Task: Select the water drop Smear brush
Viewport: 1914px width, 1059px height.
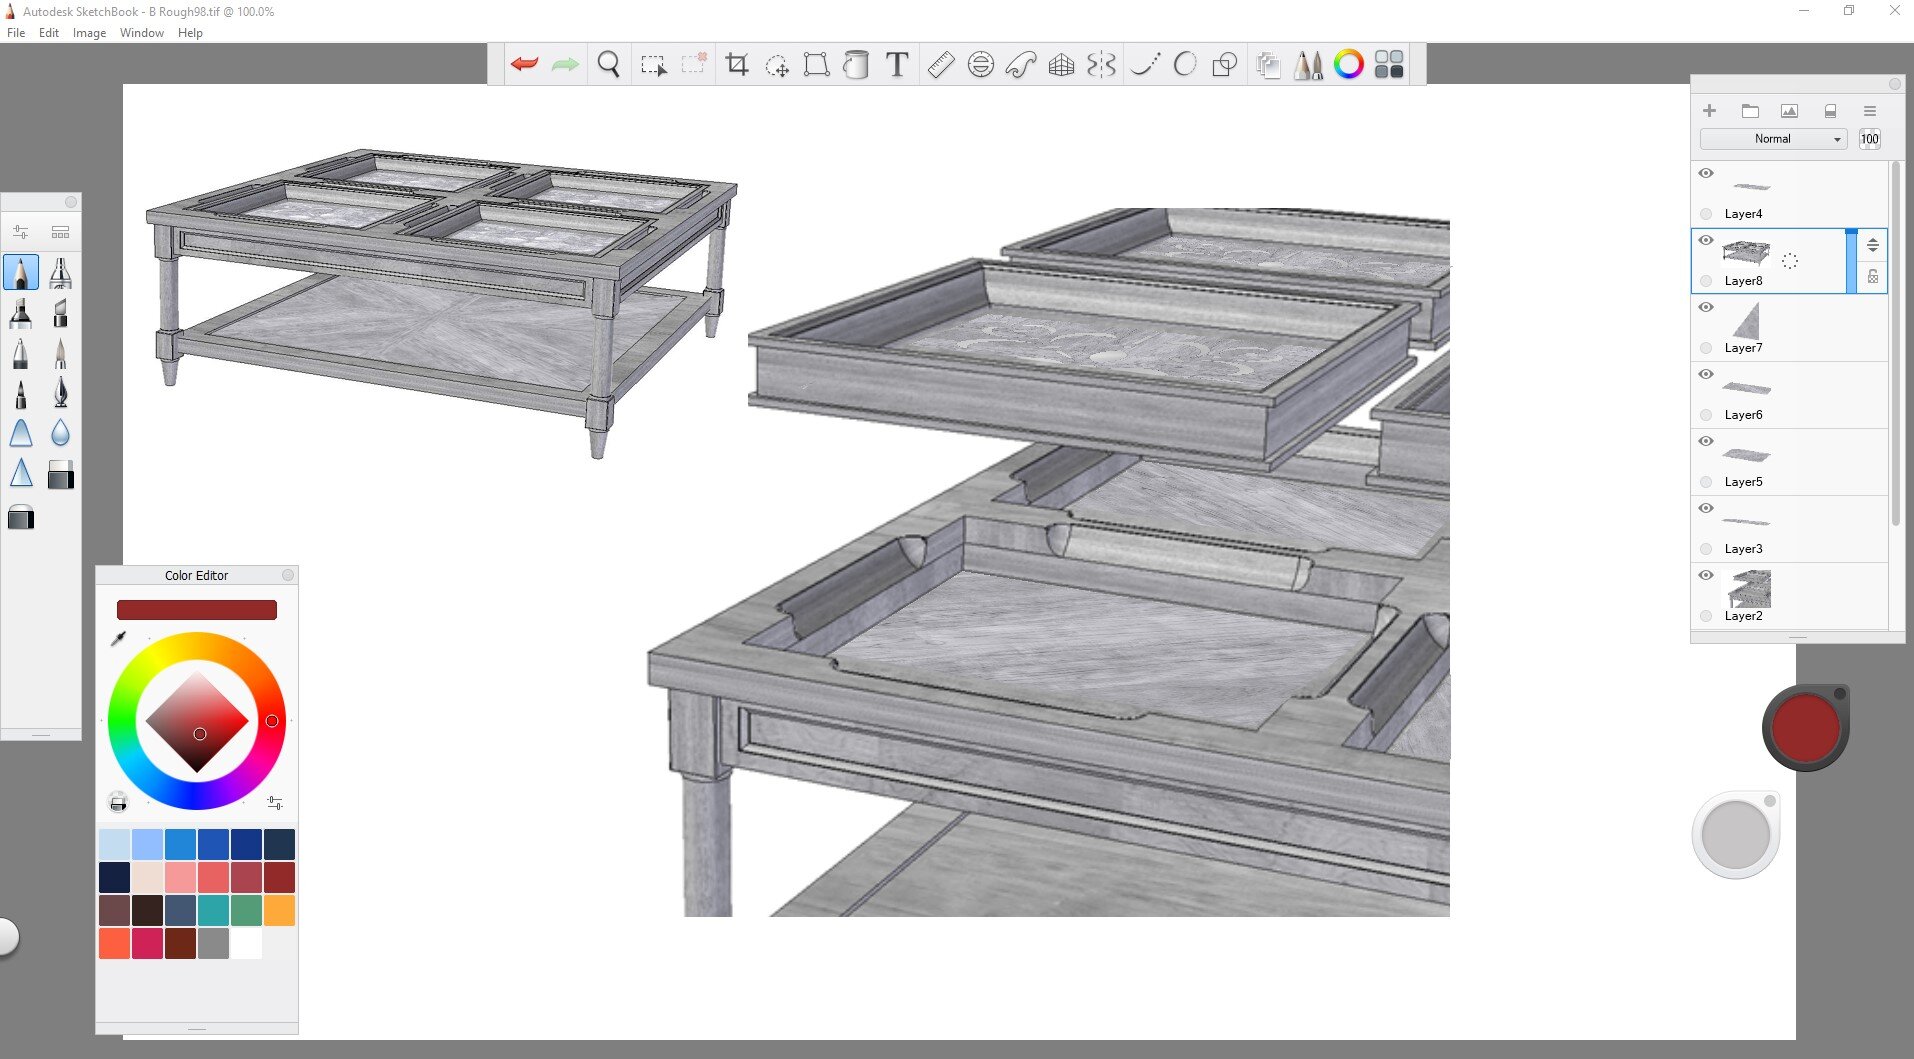Action: point(60,432)
